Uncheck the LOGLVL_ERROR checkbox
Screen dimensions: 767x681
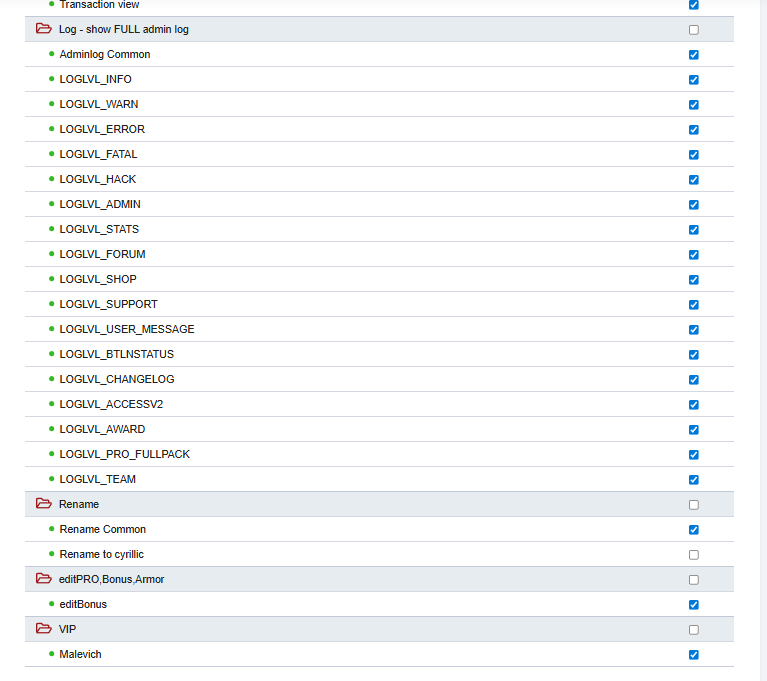point(694,130)
